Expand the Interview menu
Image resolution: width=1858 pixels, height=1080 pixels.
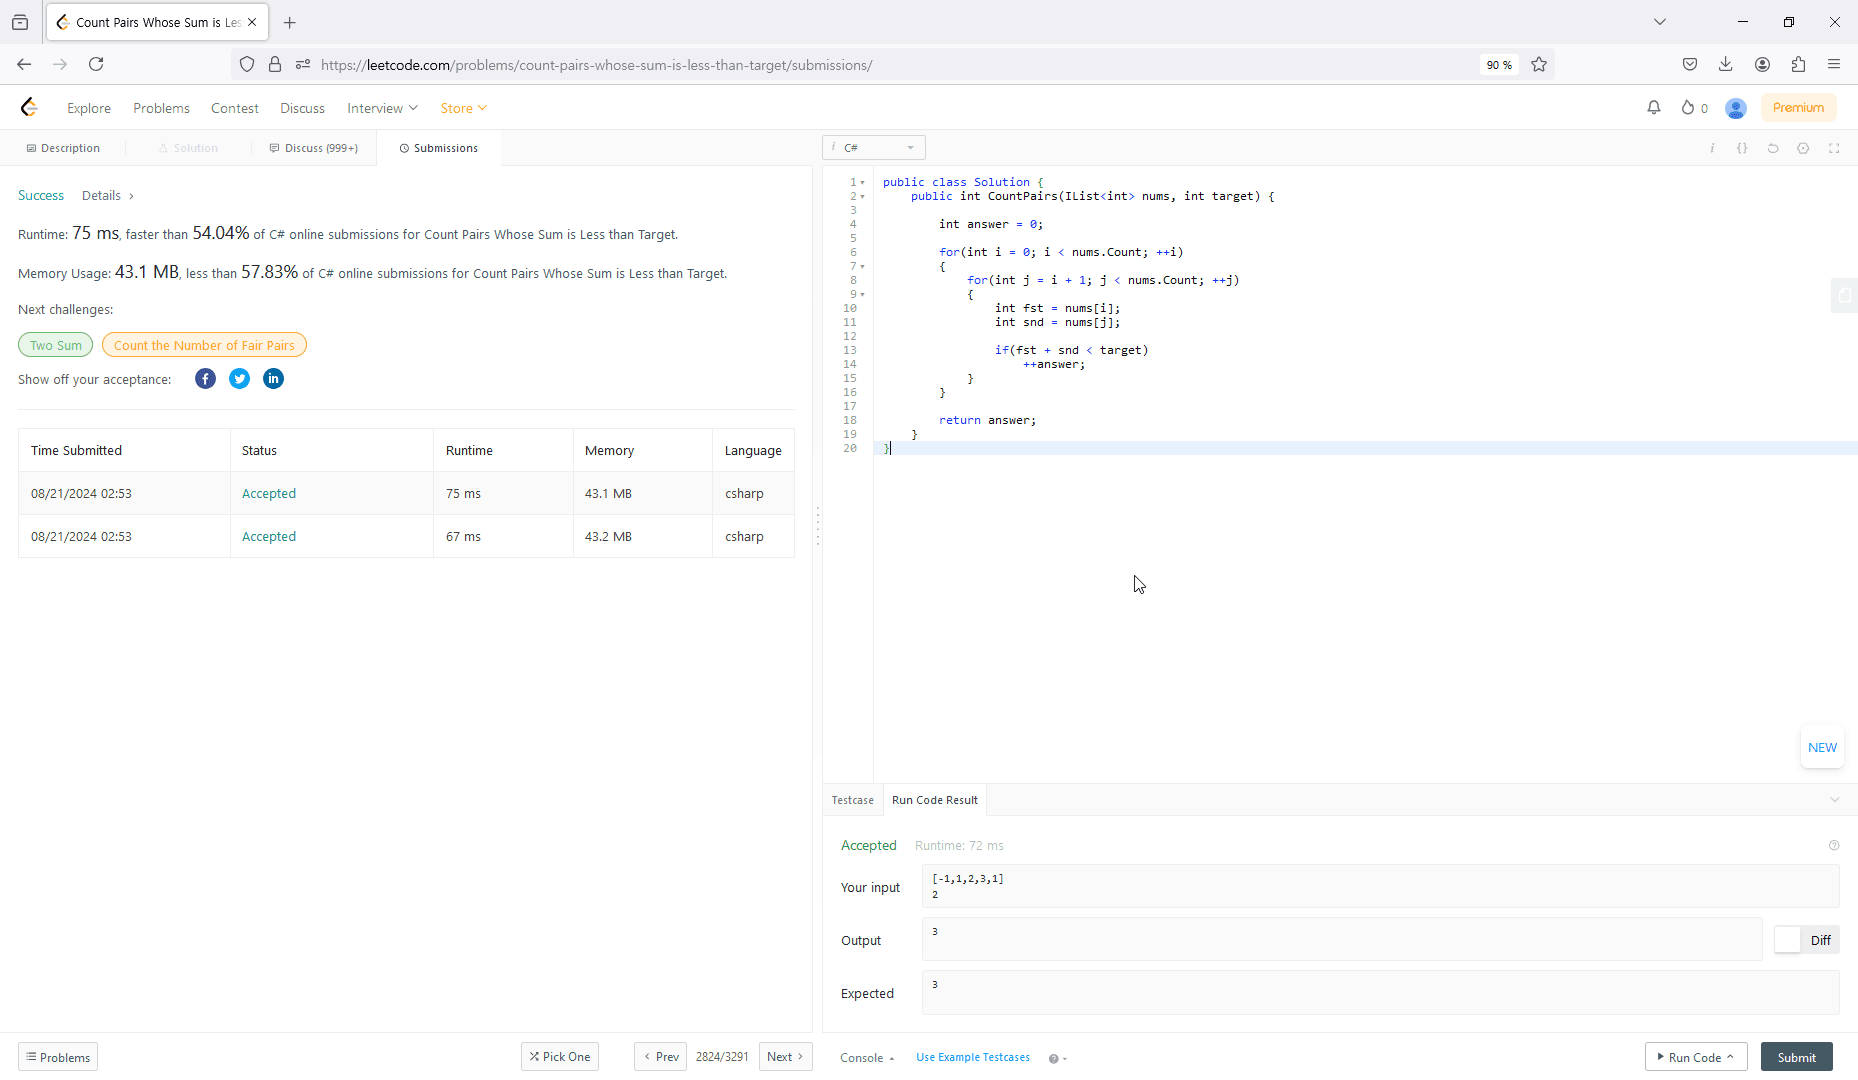pyautogui.click(x=382, y=108)
